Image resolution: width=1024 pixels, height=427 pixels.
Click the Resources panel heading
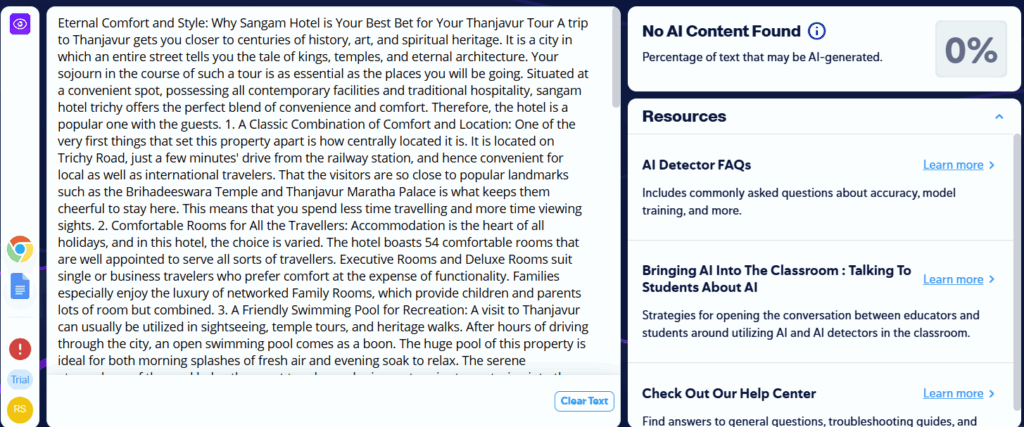point(685,116)
